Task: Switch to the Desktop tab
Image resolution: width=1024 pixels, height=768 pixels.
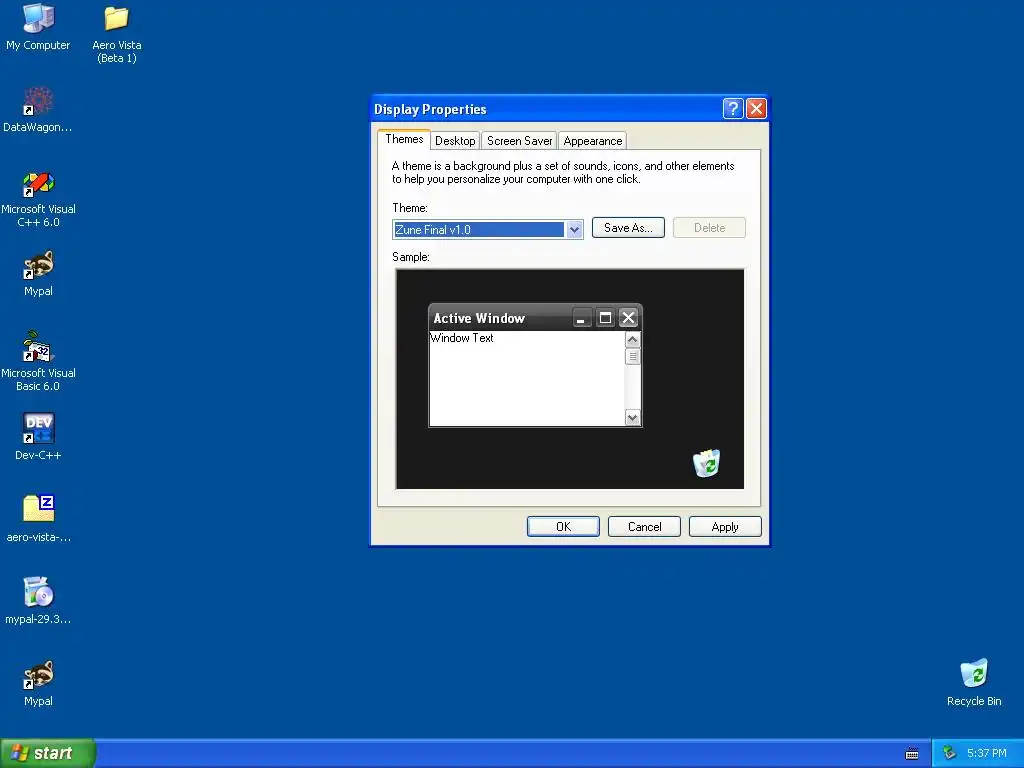Action: 455,141
